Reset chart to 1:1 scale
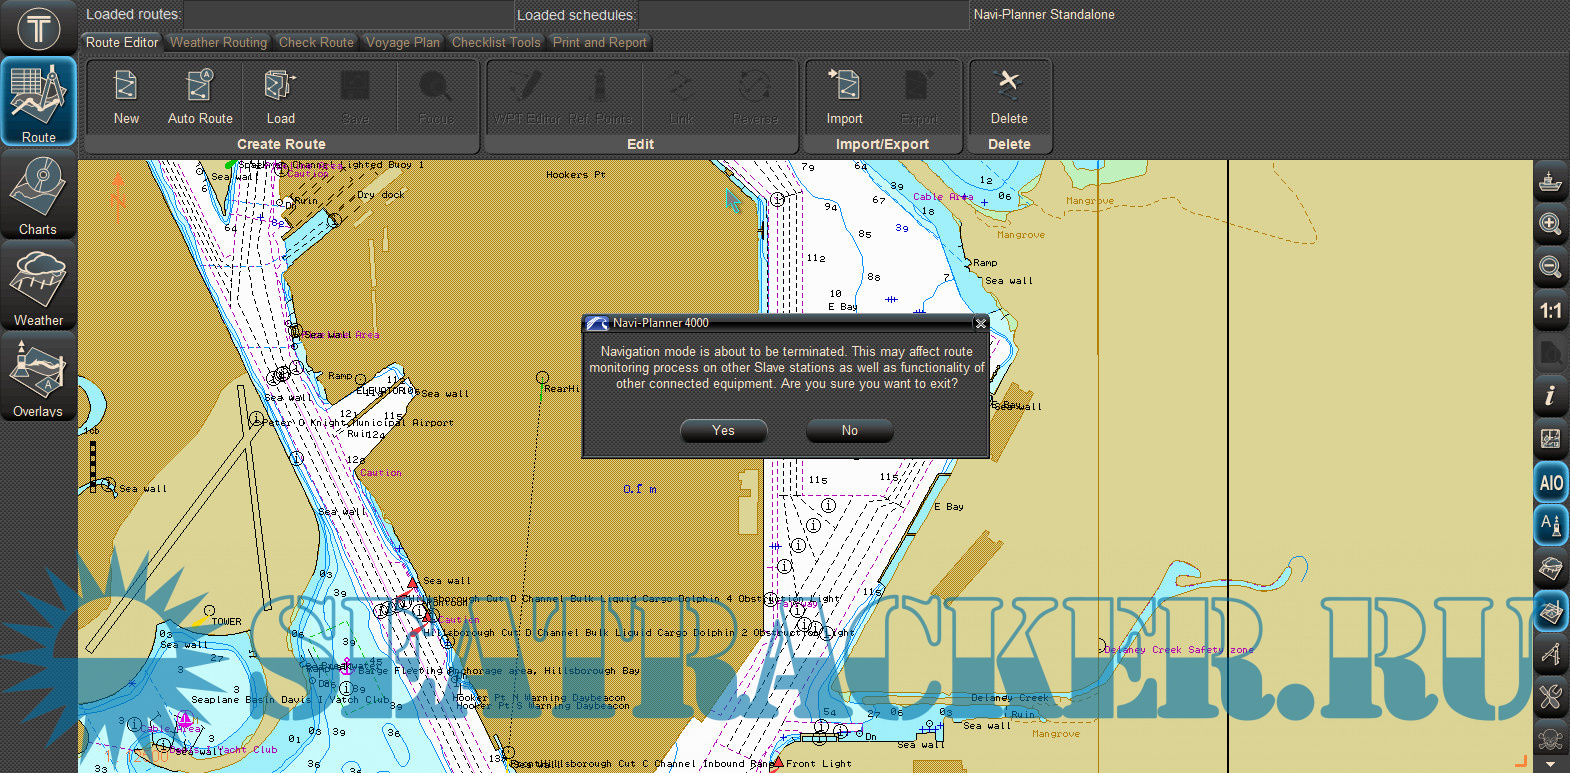Viewport: 1570px width, 773px height. (x=1550, y=311)
